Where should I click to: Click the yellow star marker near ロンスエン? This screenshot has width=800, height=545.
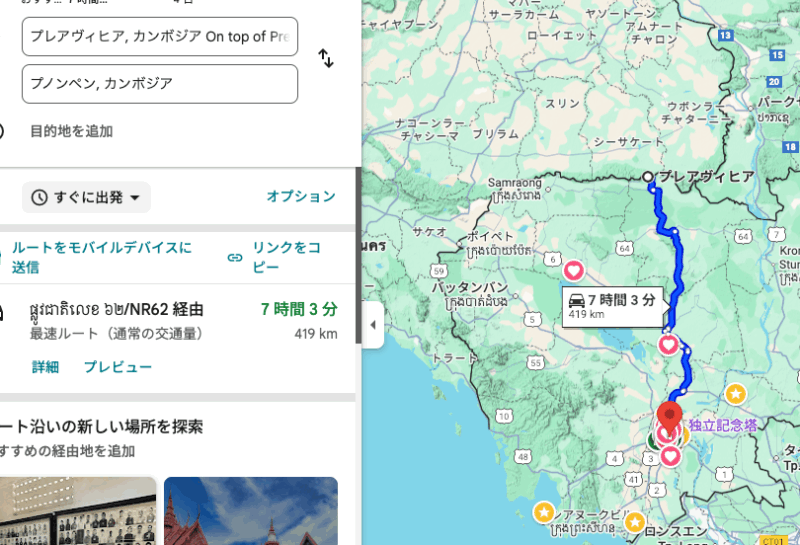click(x=635, y=521)
